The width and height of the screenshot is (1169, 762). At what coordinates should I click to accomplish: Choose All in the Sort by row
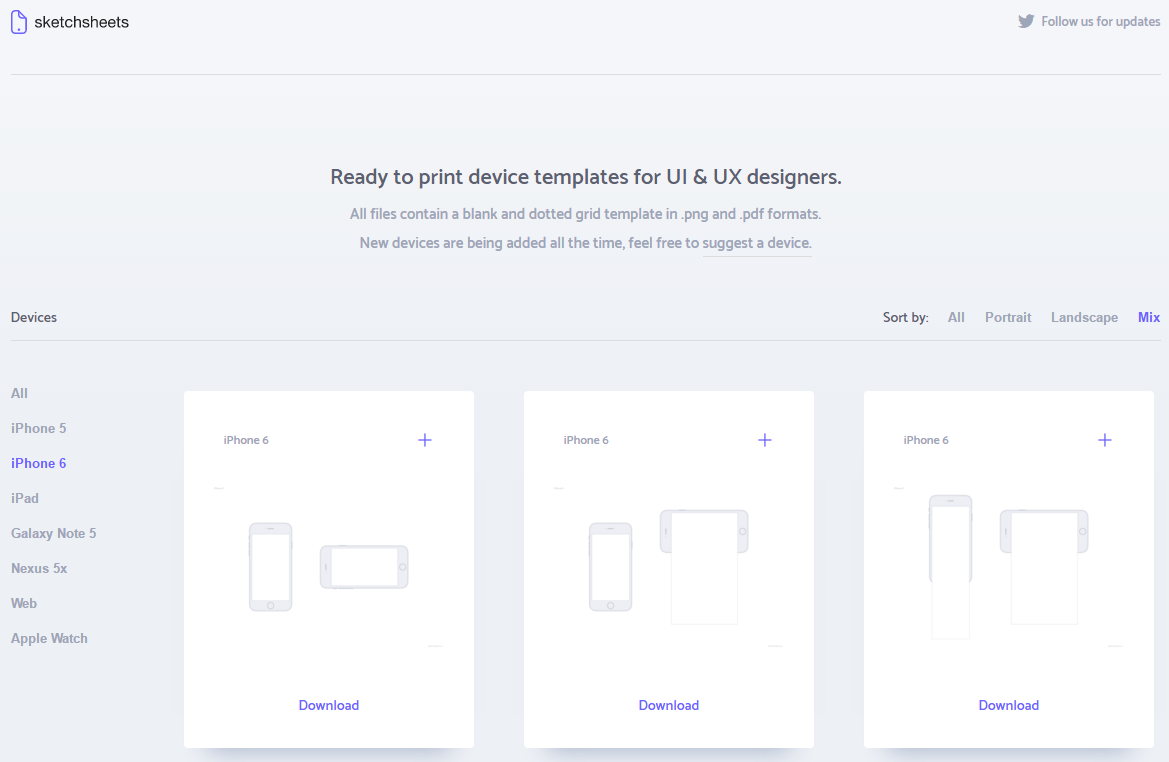956,317
